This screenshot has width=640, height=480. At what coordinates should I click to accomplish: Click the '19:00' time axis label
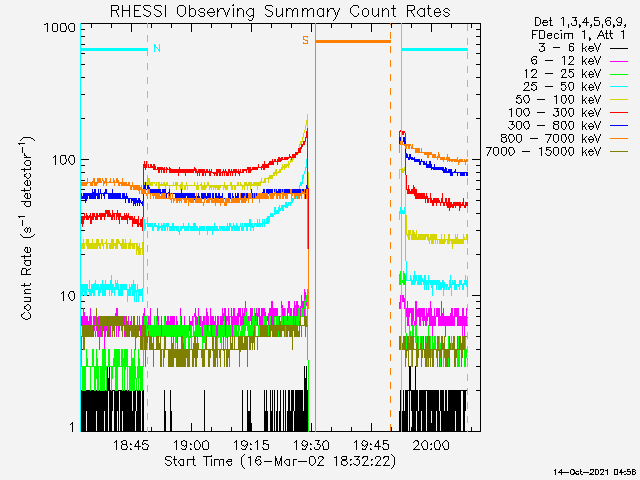click(191, 444)
